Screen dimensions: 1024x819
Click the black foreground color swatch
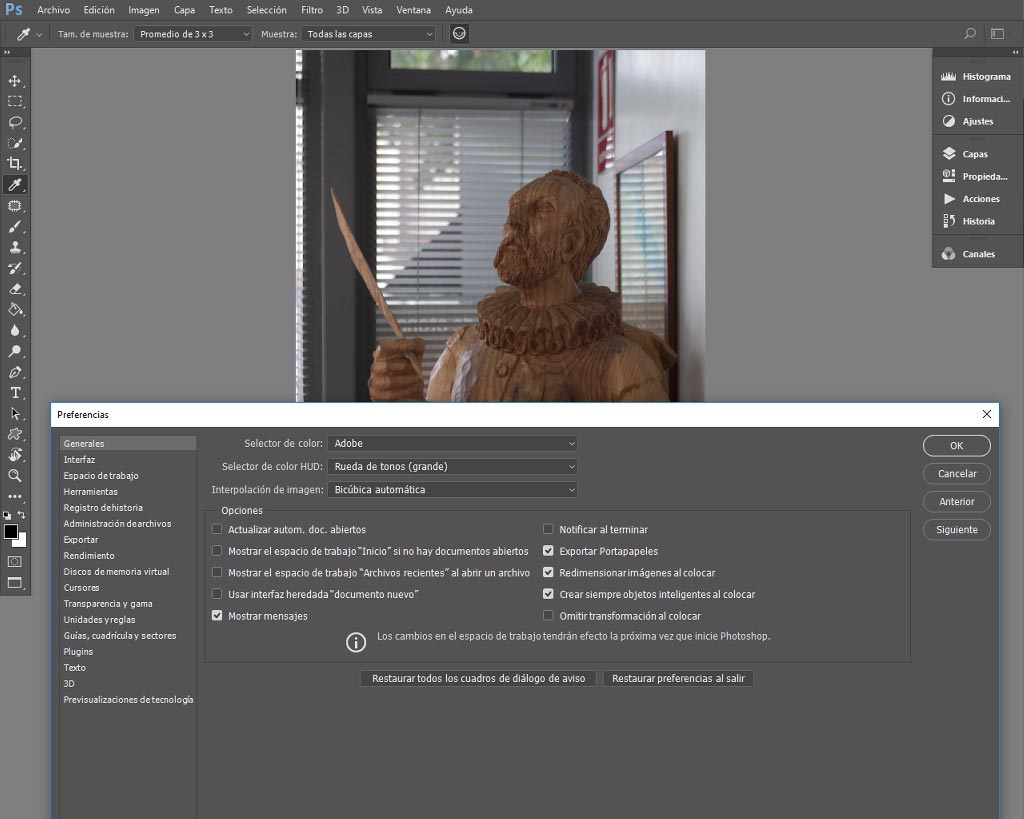(10, 532)
